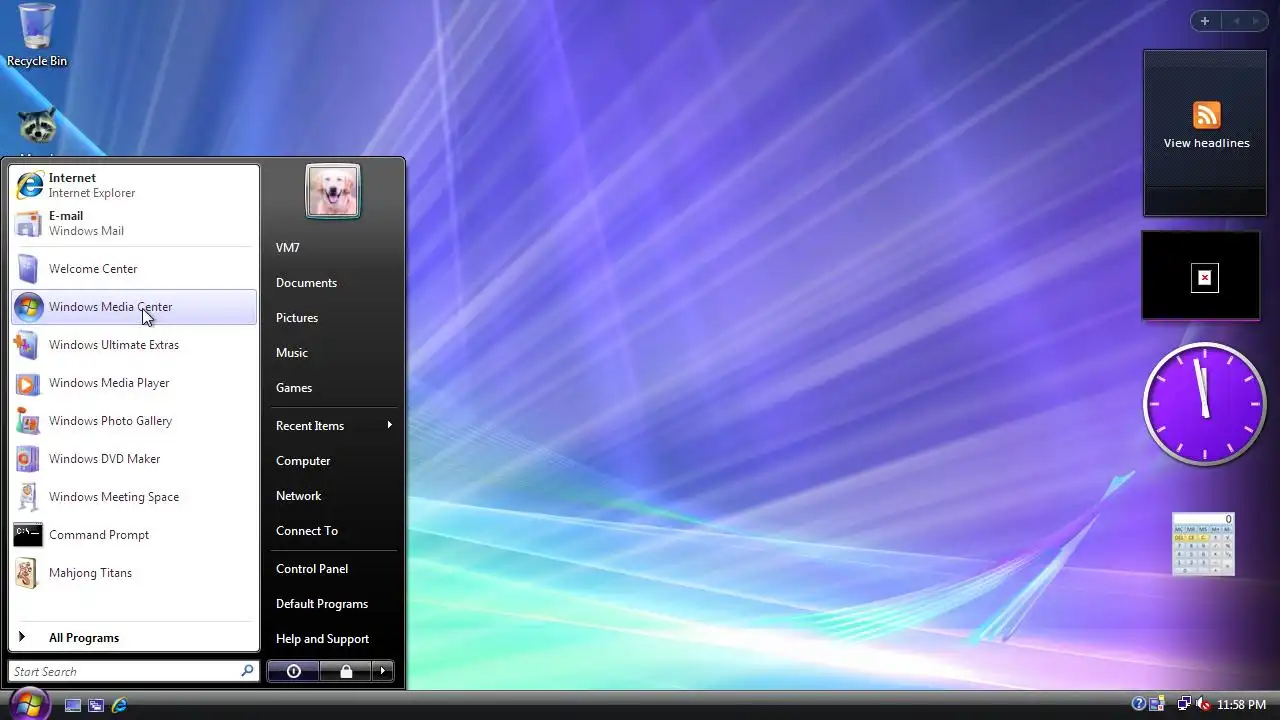Add a gadget with the sidebar plus button
The width and height of the screenshot is (1280, 720).
[1205, 21]
